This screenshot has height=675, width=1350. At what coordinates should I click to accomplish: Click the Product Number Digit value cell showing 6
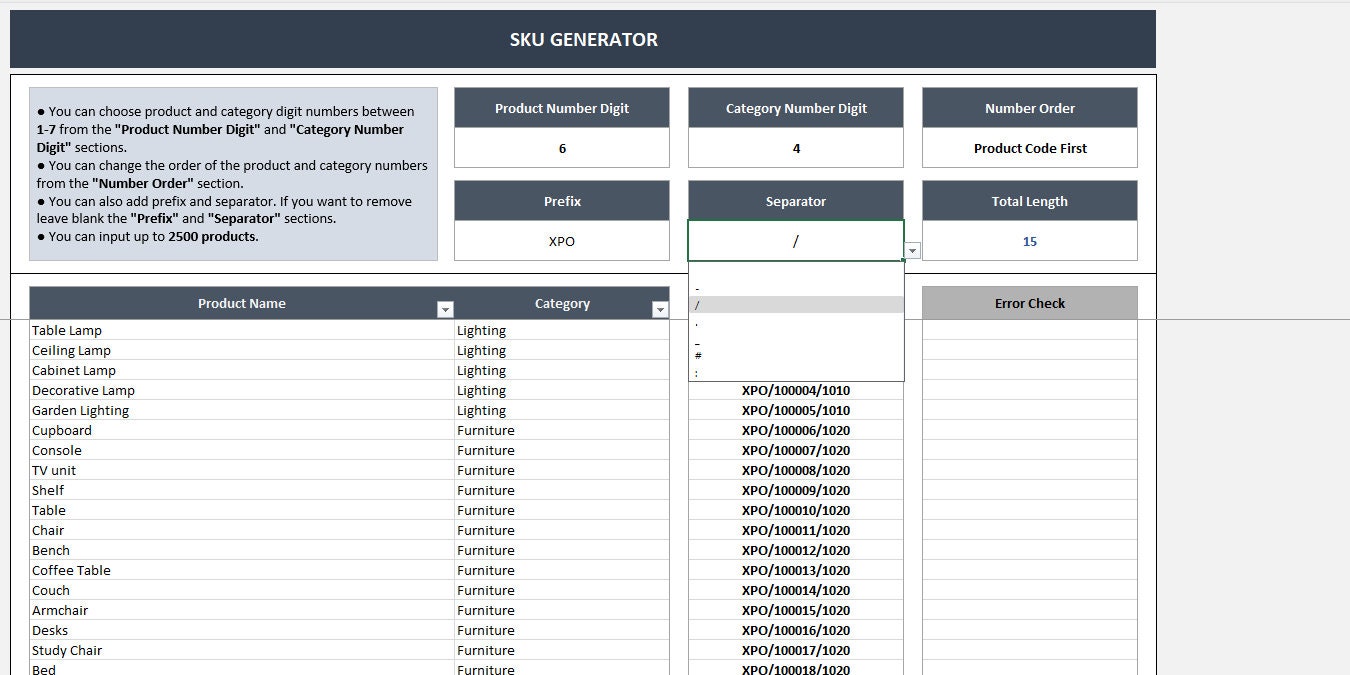(x=562, y=147)
